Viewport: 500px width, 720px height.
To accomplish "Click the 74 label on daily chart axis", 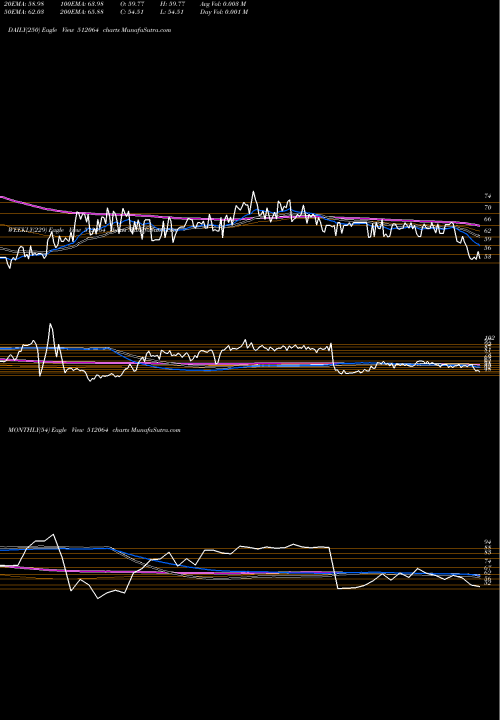I will click(488, 196).
